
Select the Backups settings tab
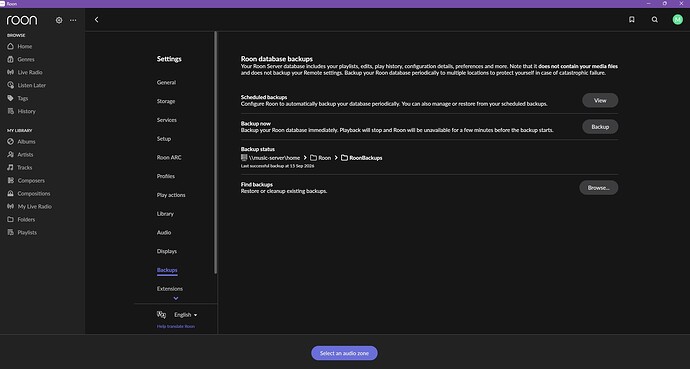[x=167, y=270]
